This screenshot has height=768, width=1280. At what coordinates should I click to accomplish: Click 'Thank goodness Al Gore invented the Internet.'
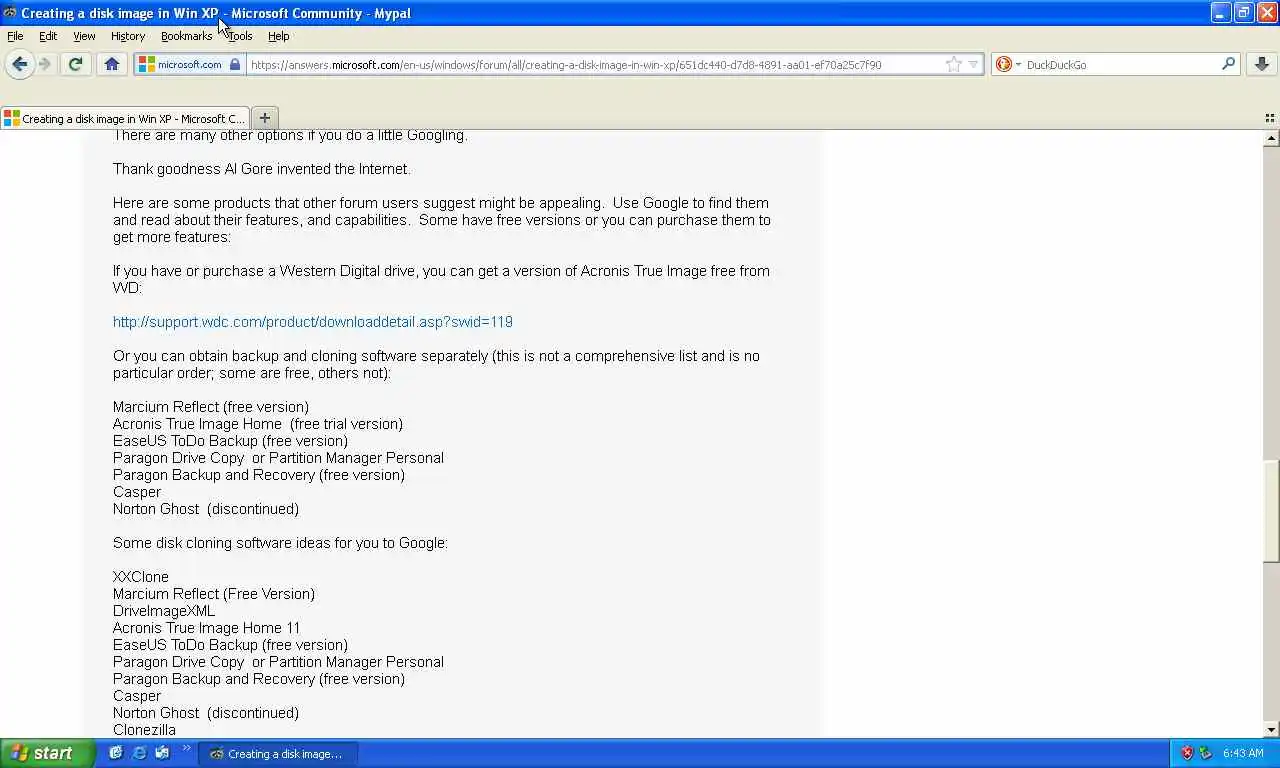262,169
